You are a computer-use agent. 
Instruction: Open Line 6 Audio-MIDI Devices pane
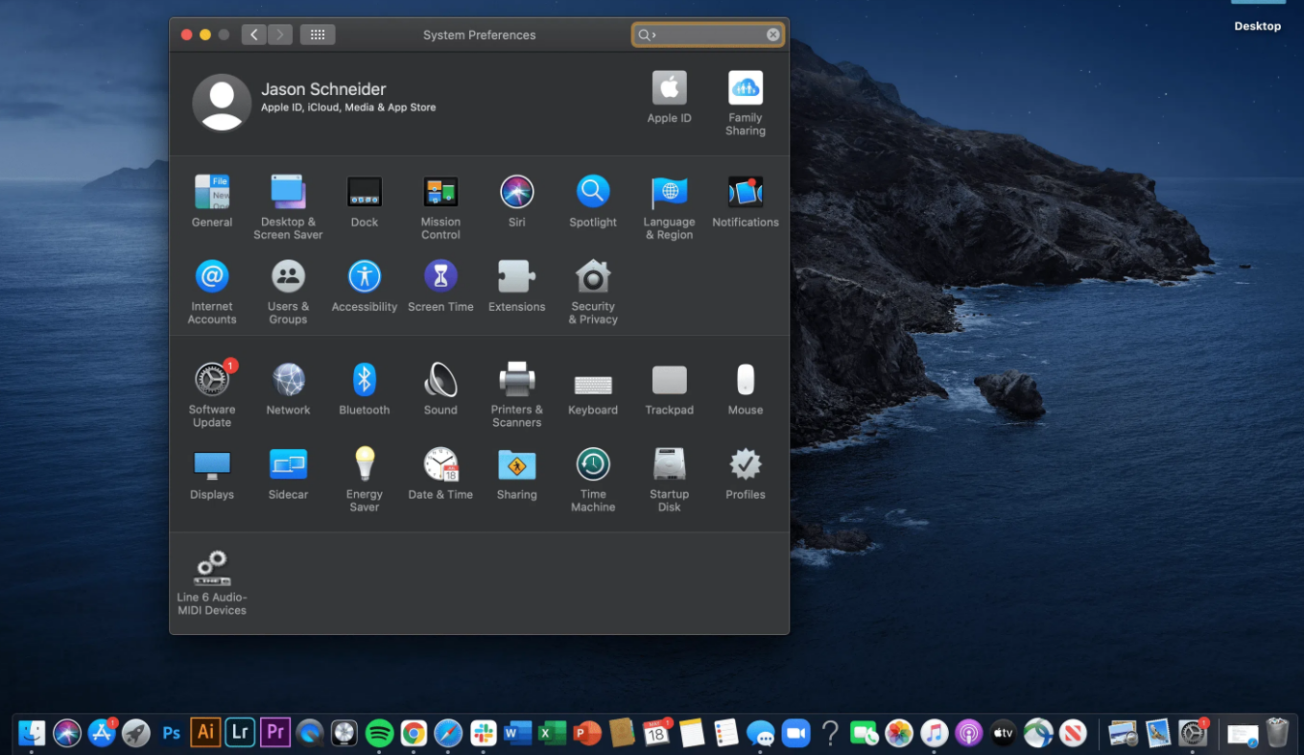click(x=212, y=568)
